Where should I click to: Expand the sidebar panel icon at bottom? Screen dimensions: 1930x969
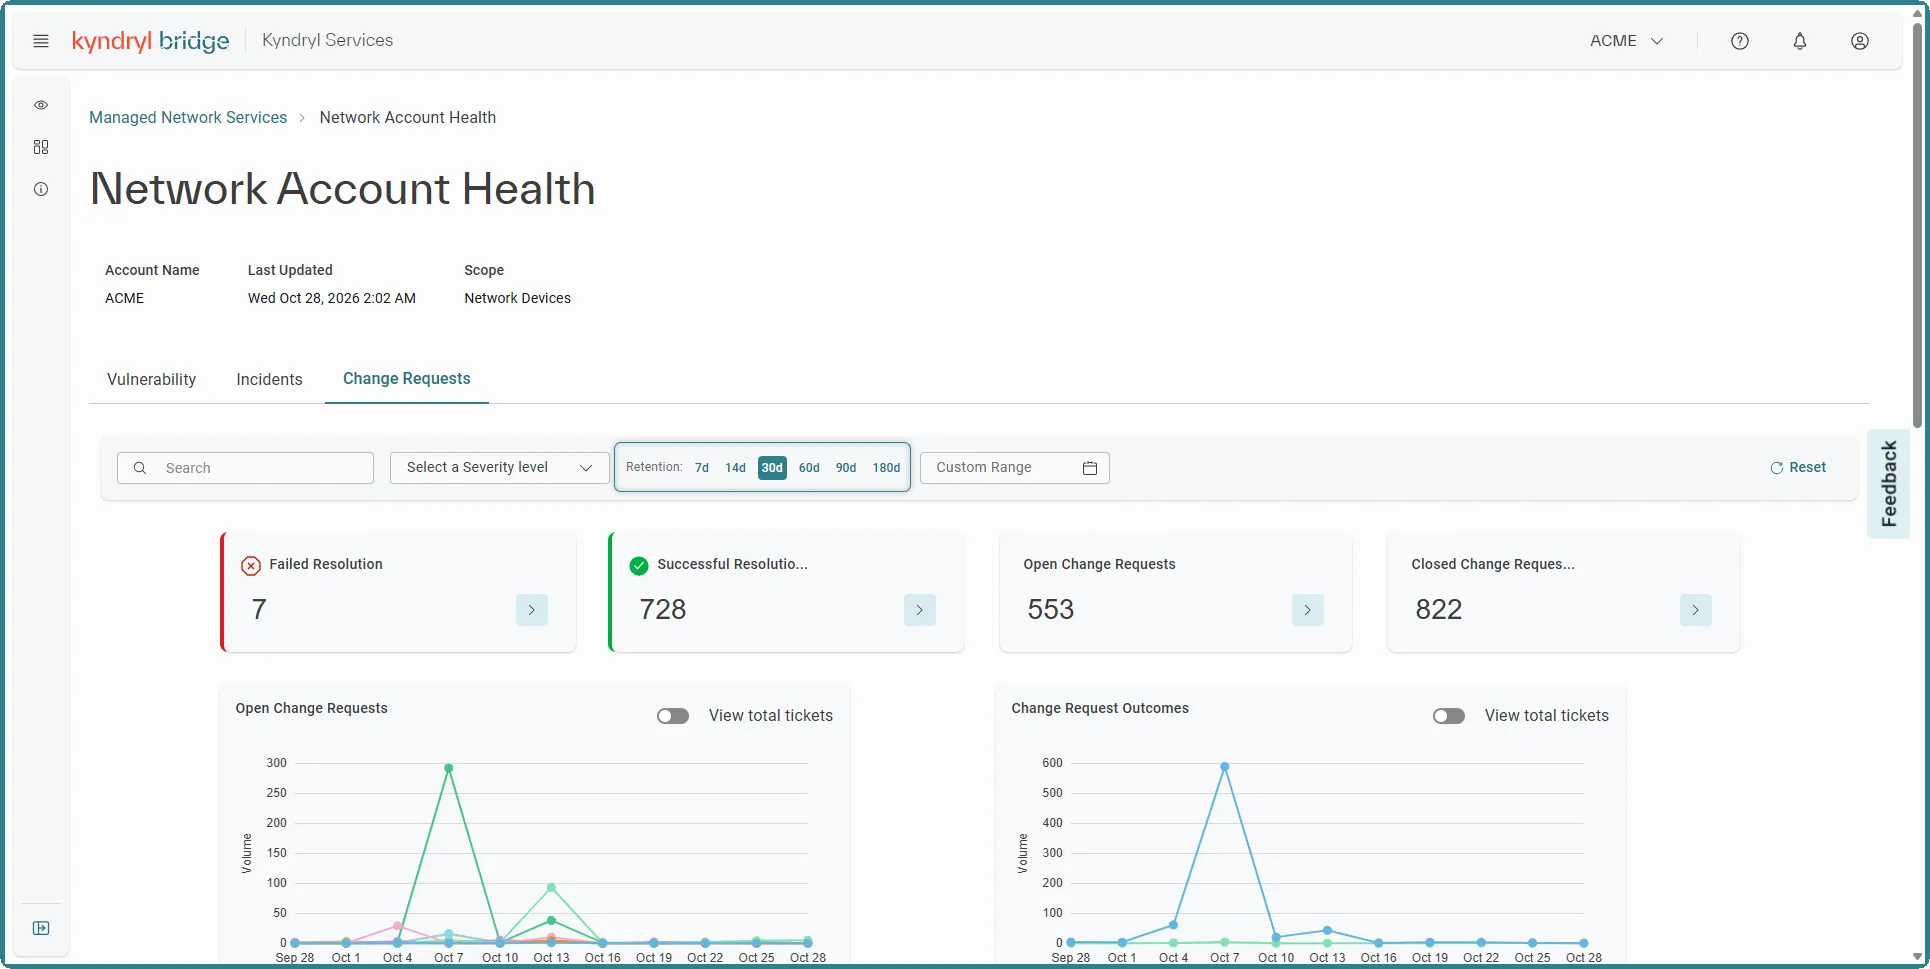pos(41,928)
